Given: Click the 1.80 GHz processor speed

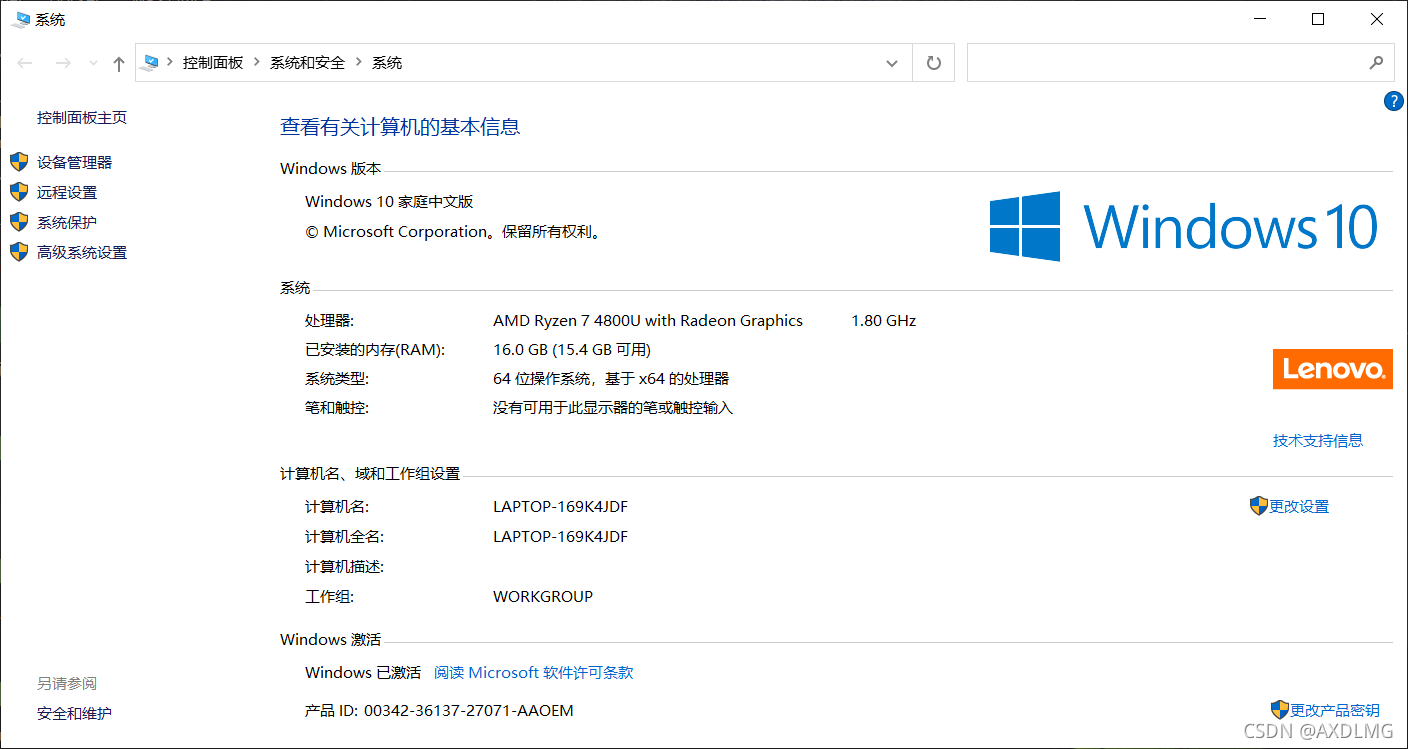Looking at the screenshot, I should (883, 321).
